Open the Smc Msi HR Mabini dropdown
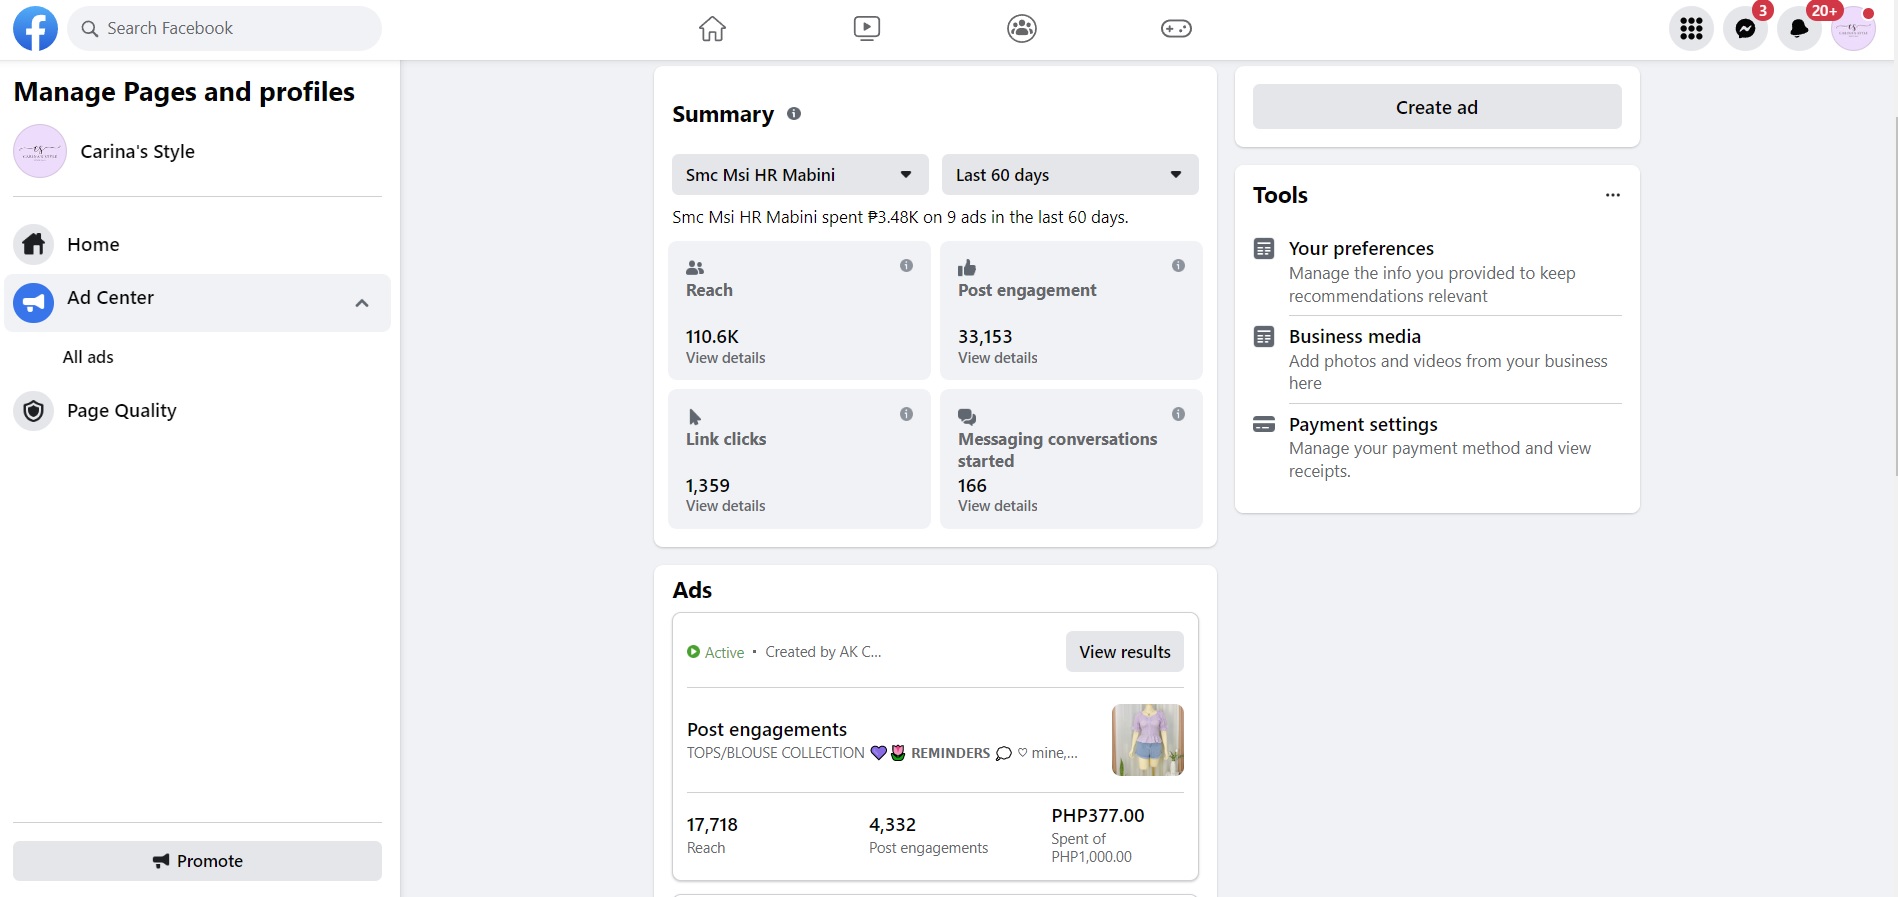This screenshot has width=1898, height=897. [799, 175]
